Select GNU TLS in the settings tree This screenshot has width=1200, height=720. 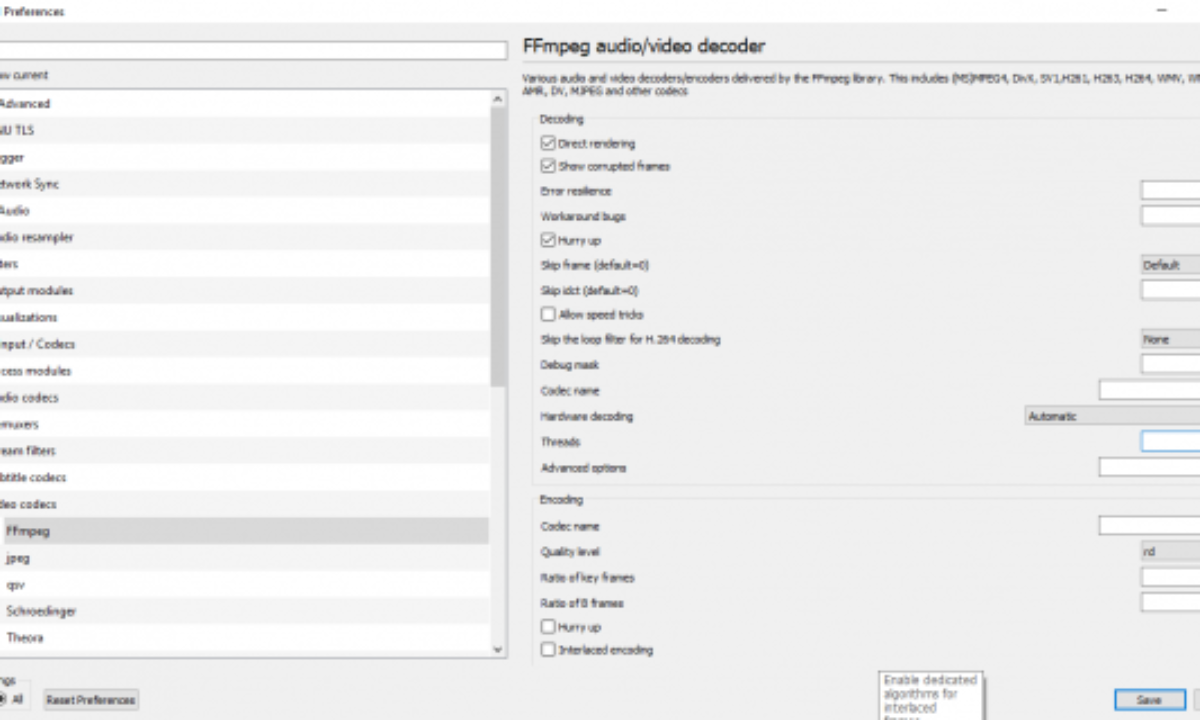coord(244,130)
